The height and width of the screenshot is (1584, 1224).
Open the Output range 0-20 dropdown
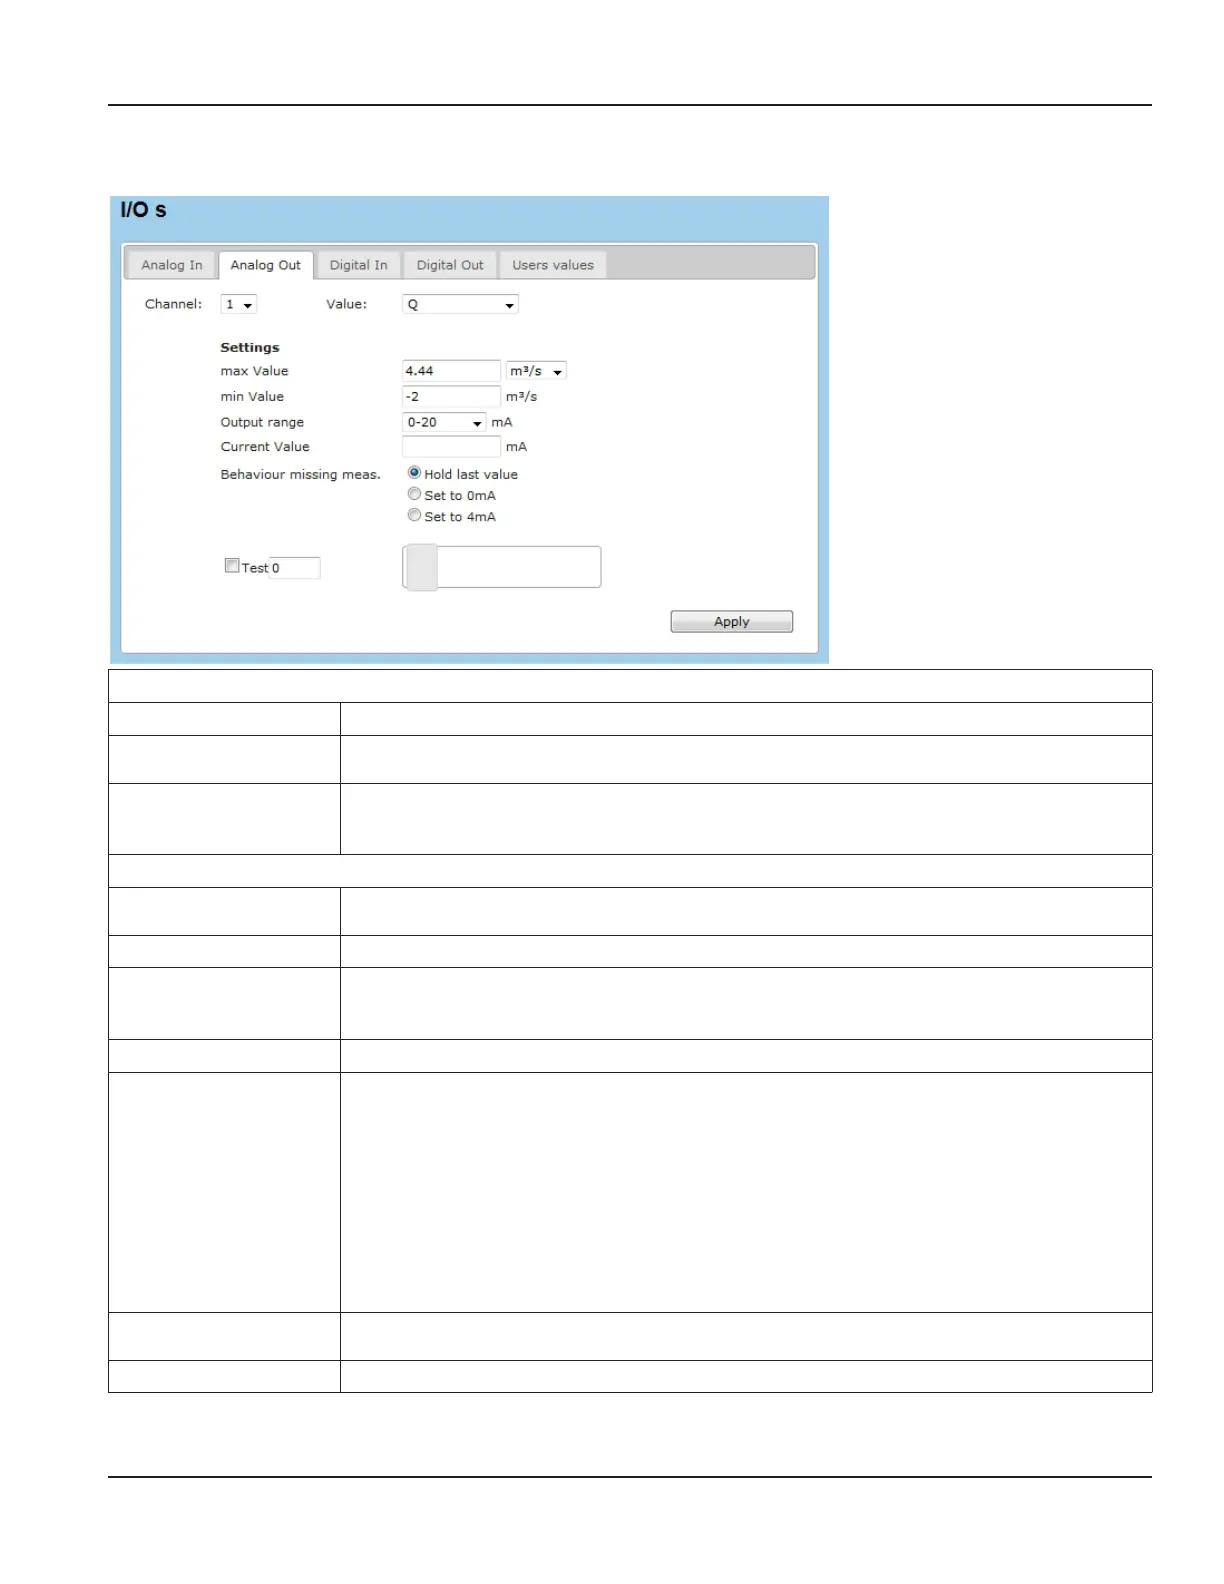(444, 422)
